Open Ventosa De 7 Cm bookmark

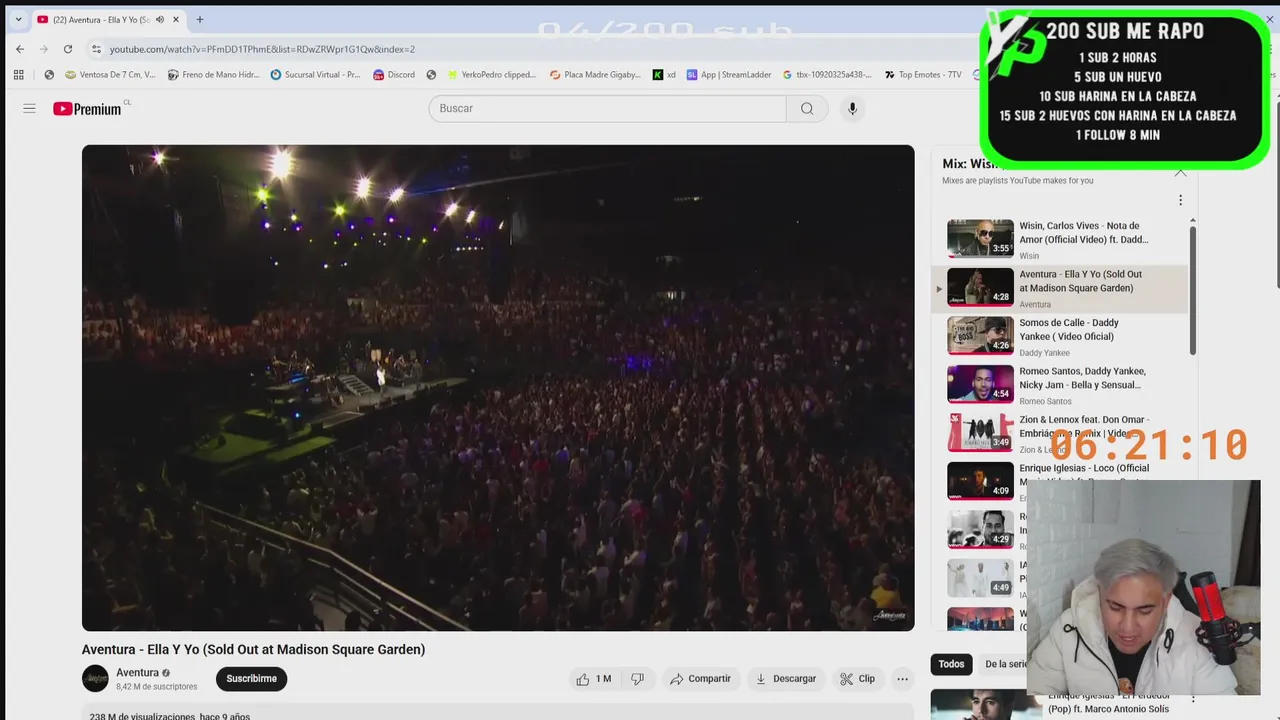(110, 75)
